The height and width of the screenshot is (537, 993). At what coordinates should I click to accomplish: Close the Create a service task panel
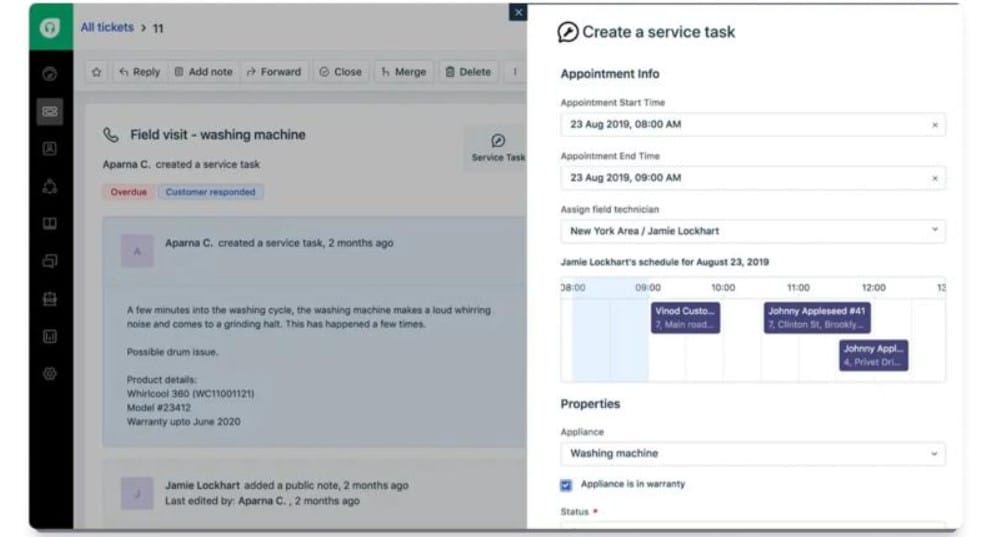coord(518,12)
